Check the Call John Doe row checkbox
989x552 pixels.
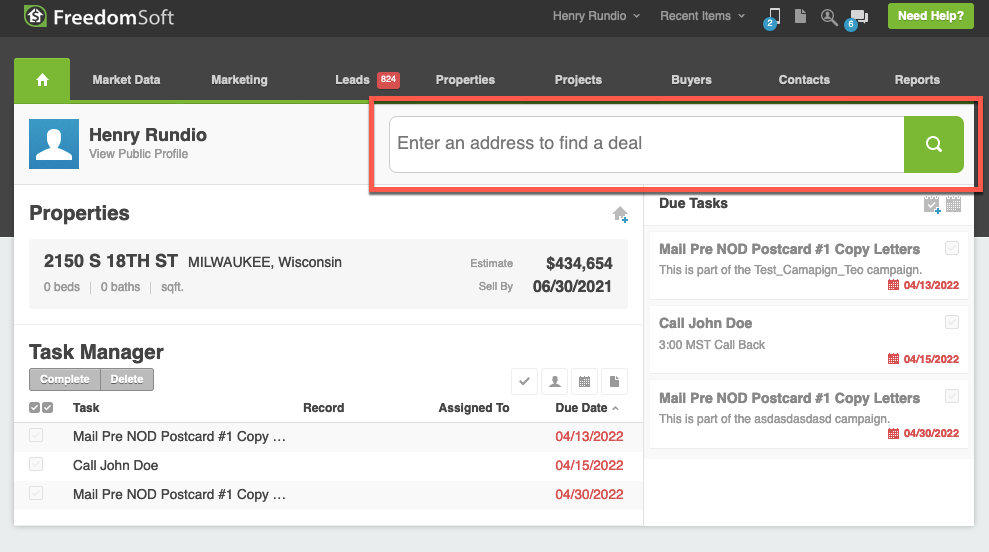pyautogui.click(x=36, y=465)
